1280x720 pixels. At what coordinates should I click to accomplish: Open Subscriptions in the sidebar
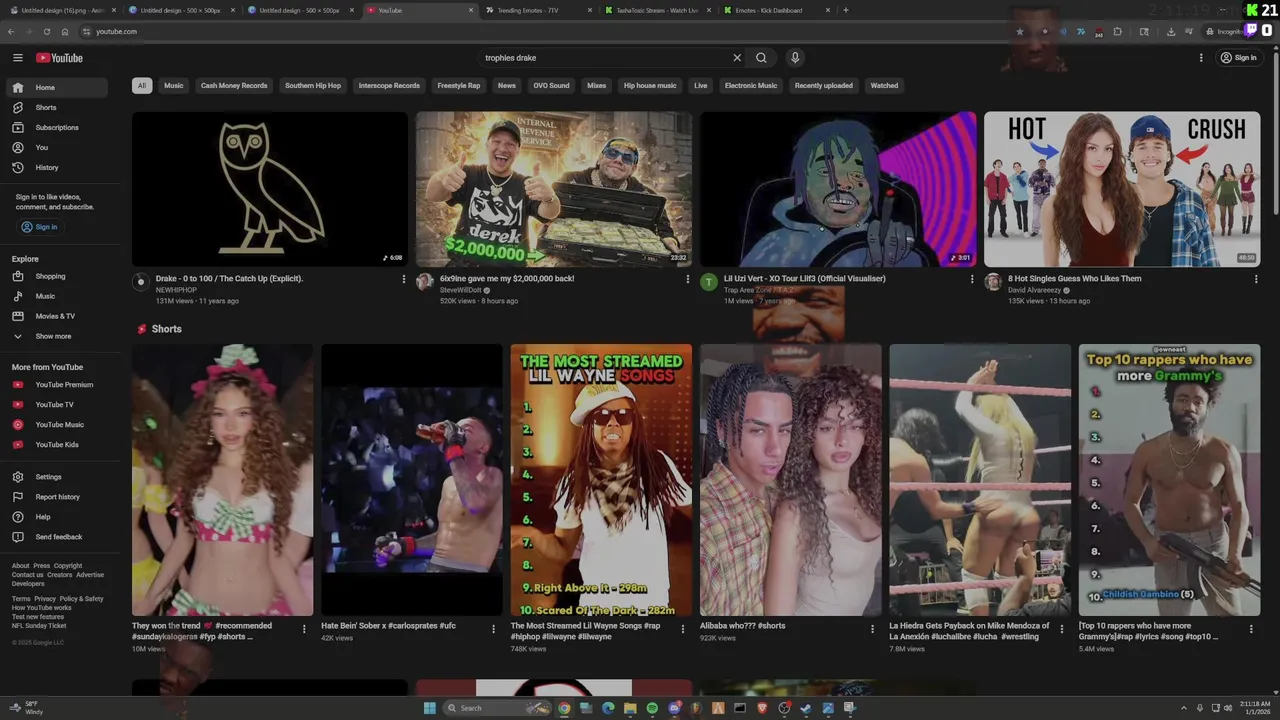57,127
